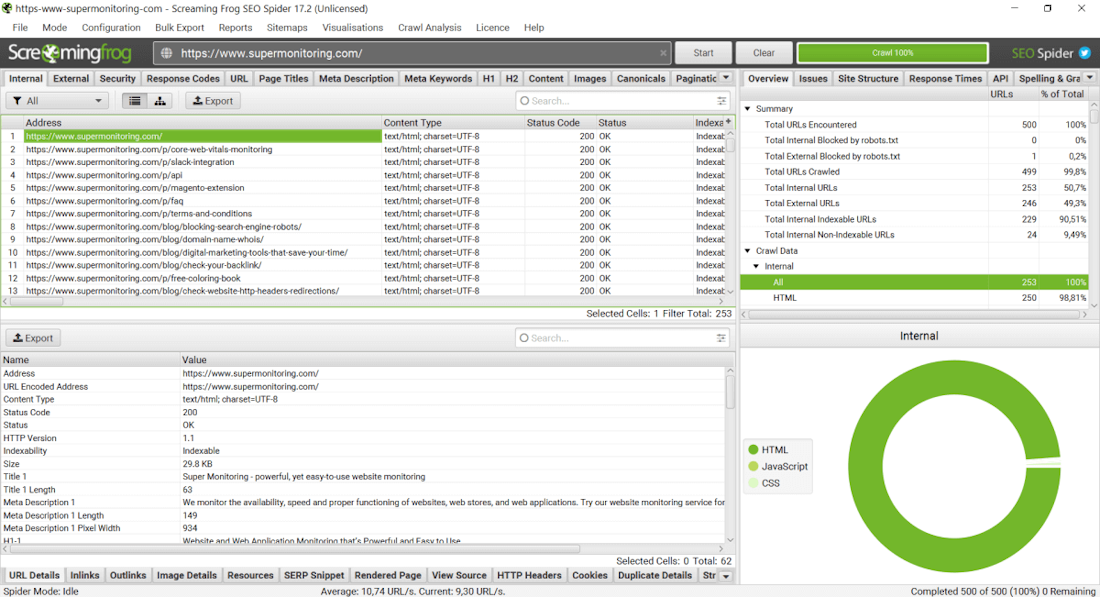The image size is (1100, 597).
Task: Clear the URL bar with X icon
Action: (663, 53)
